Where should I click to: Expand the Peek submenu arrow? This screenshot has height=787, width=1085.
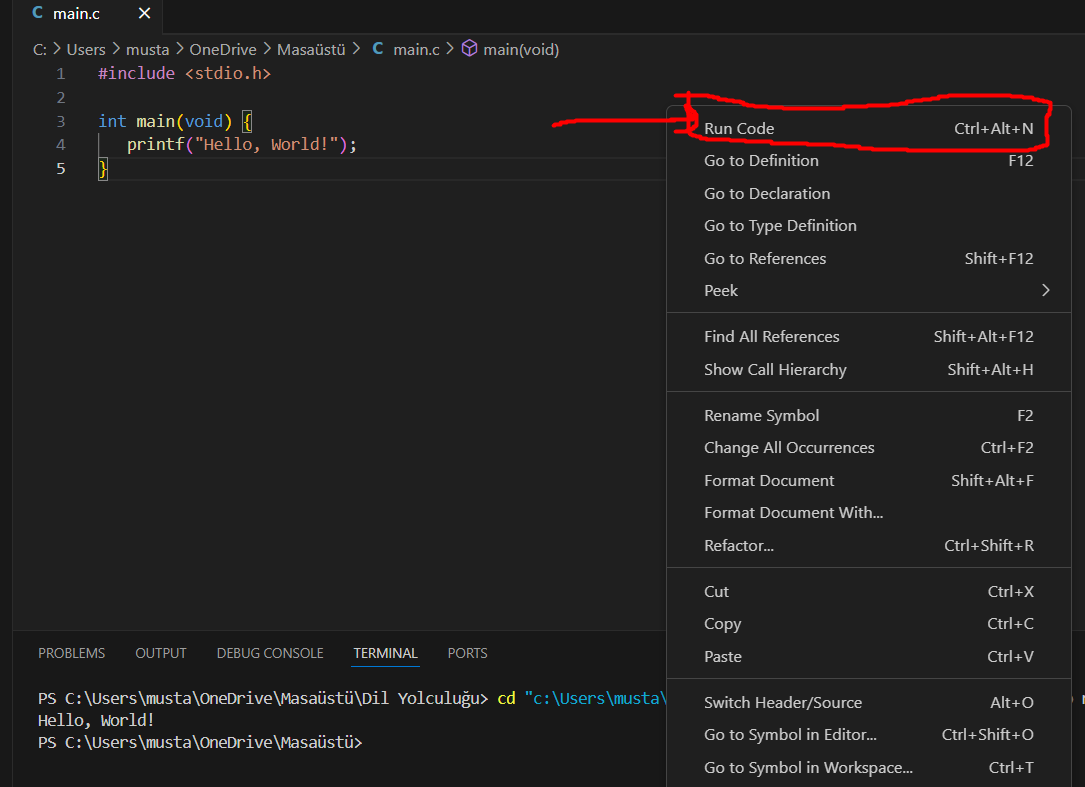coord(1046,291)
